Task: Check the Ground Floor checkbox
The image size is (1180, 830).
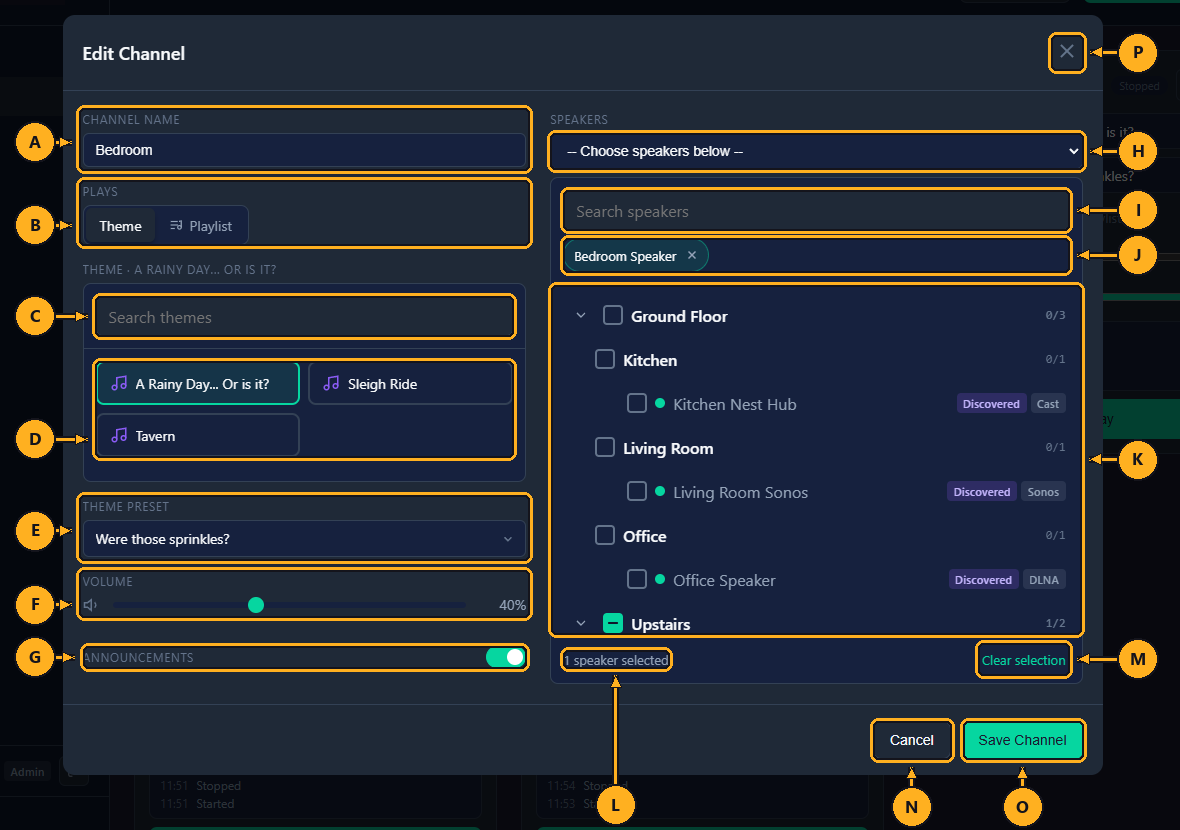Action: click(613, 315)
